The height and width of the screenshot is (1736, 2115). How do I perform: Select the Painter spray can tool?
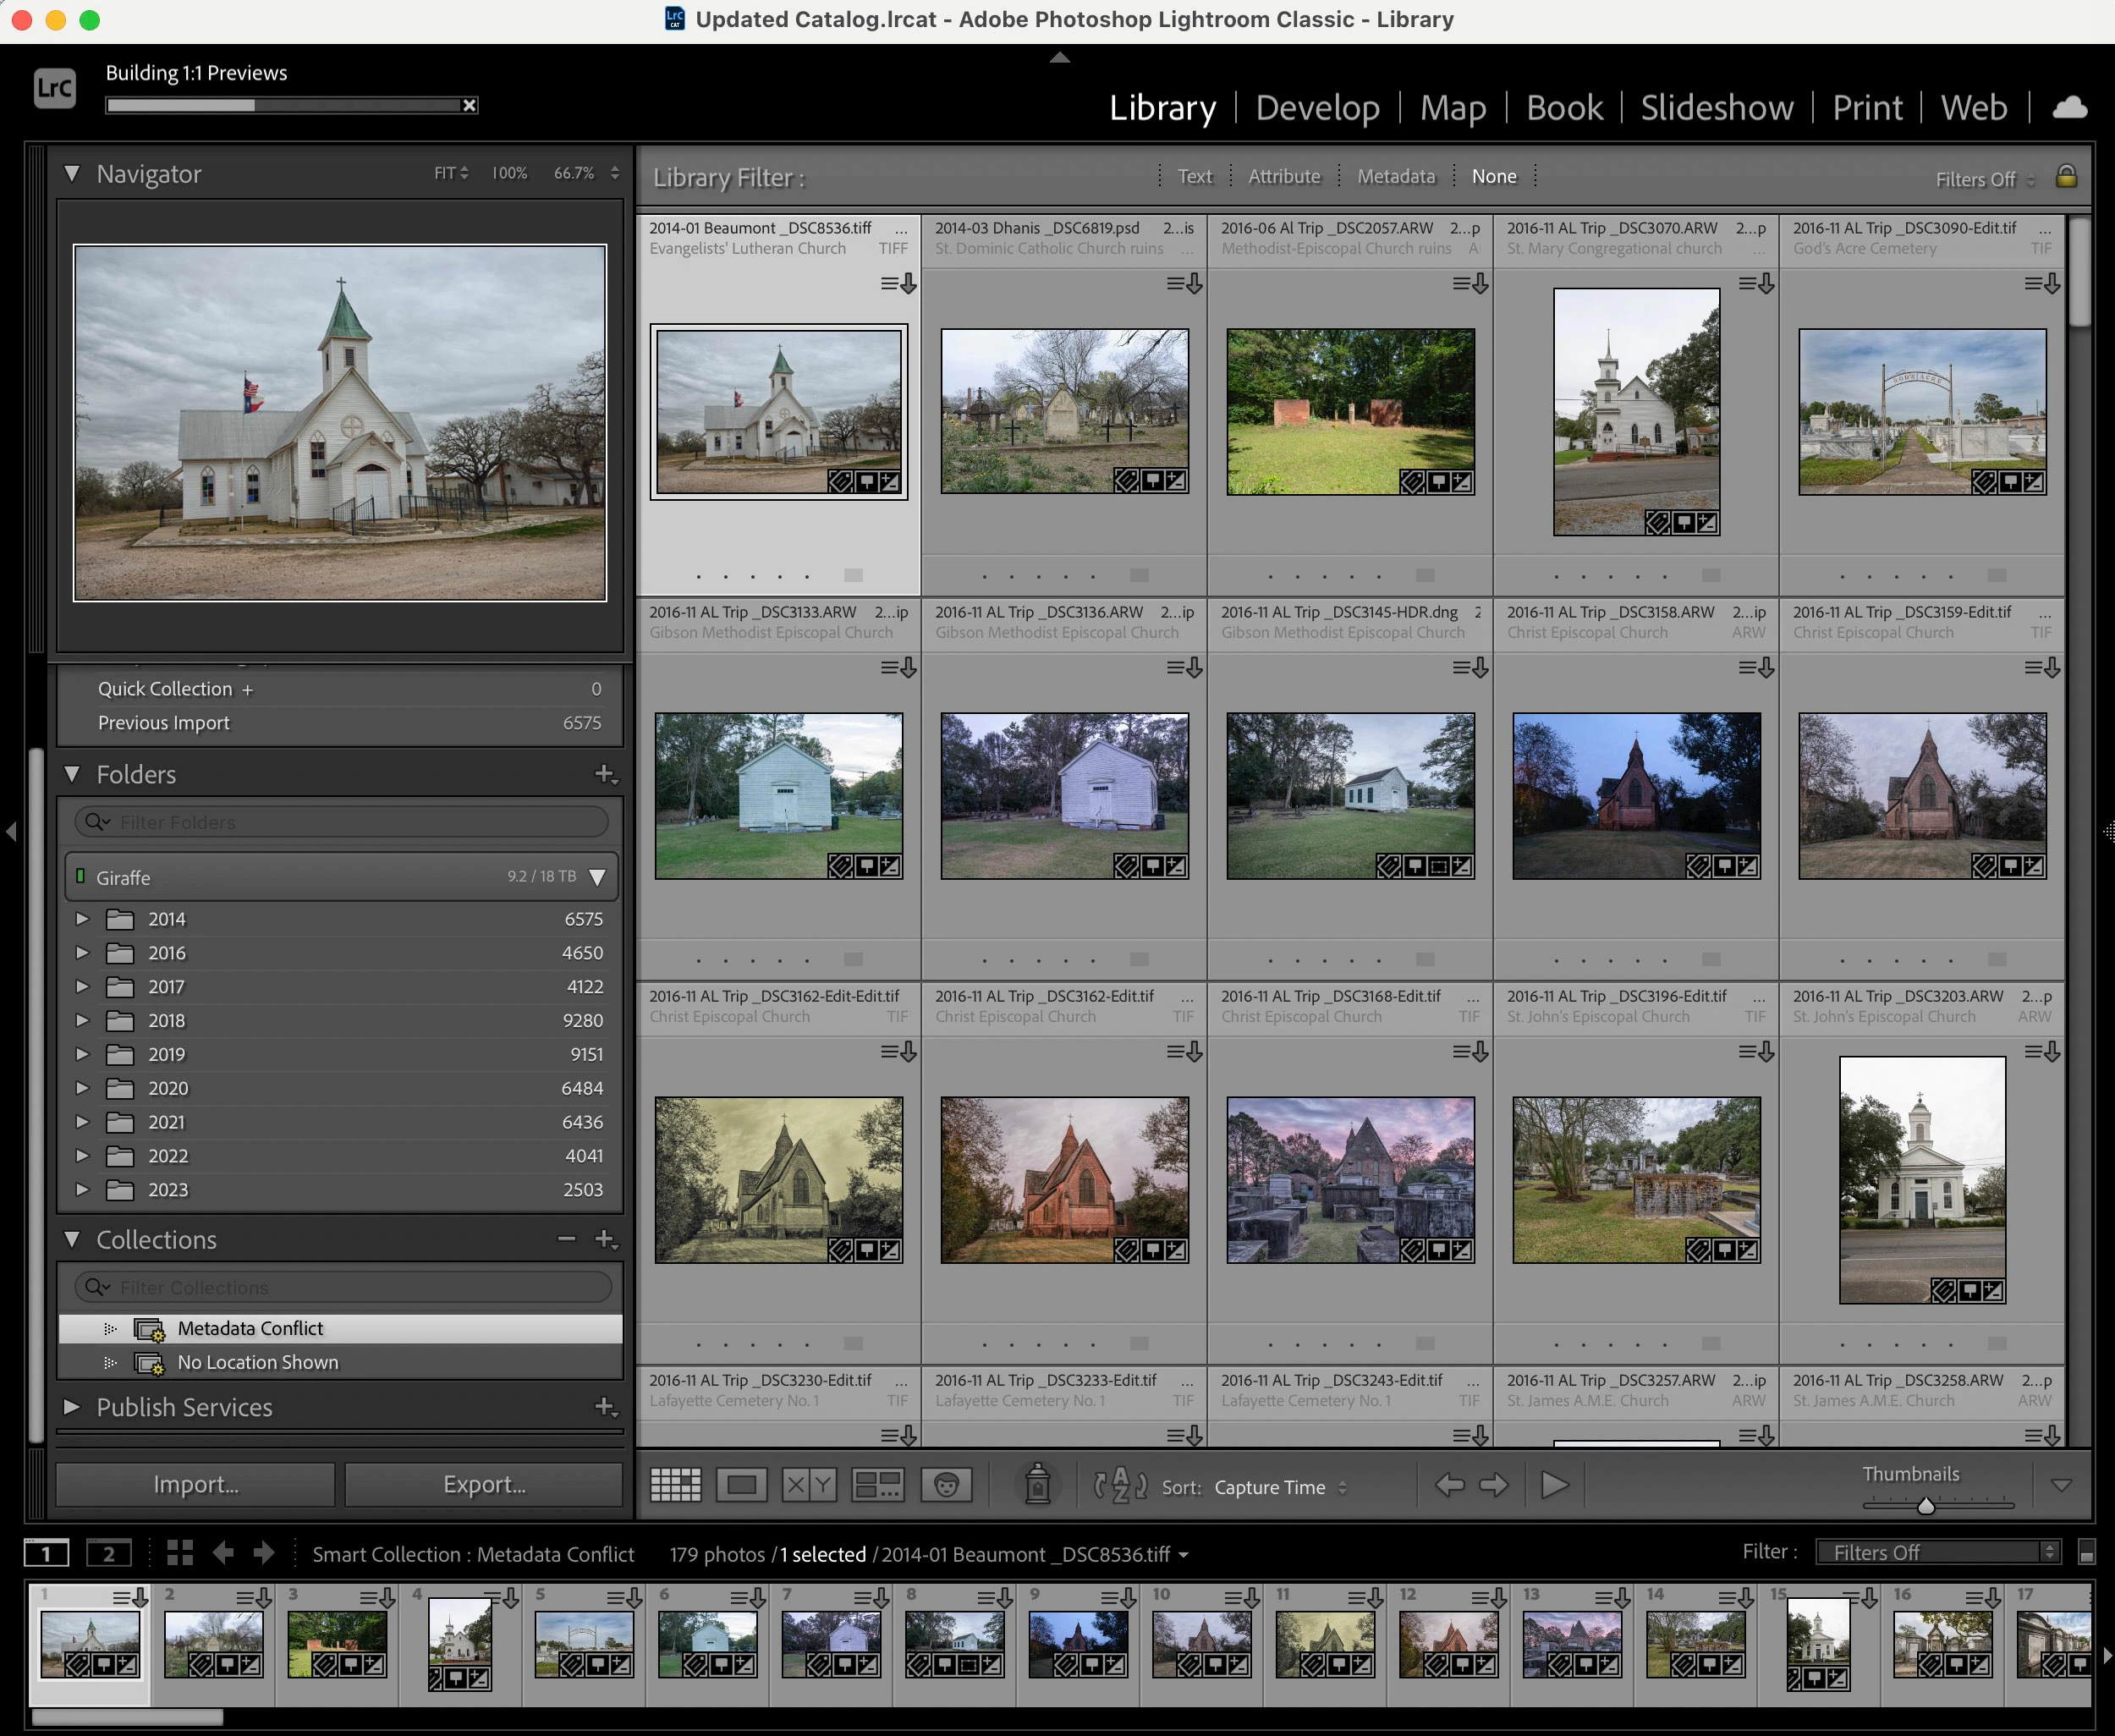pos(1037,1485)
